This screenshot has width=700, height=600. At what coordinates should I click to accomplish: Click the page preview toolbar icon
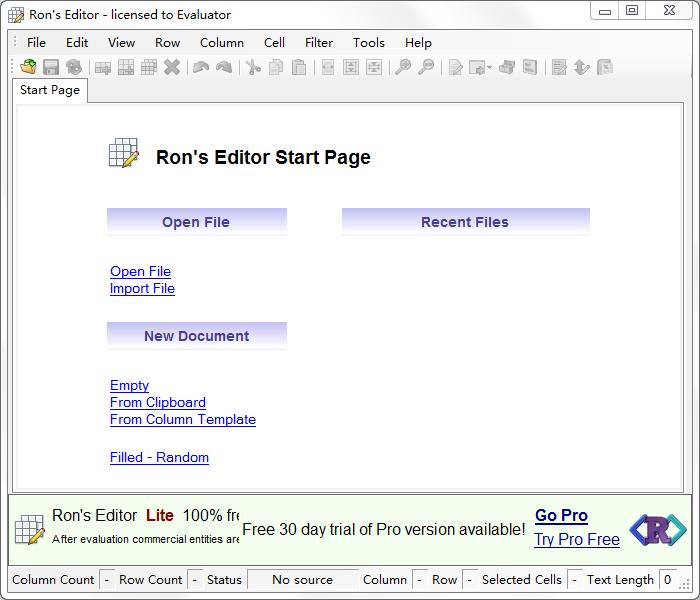coord(529,67)
